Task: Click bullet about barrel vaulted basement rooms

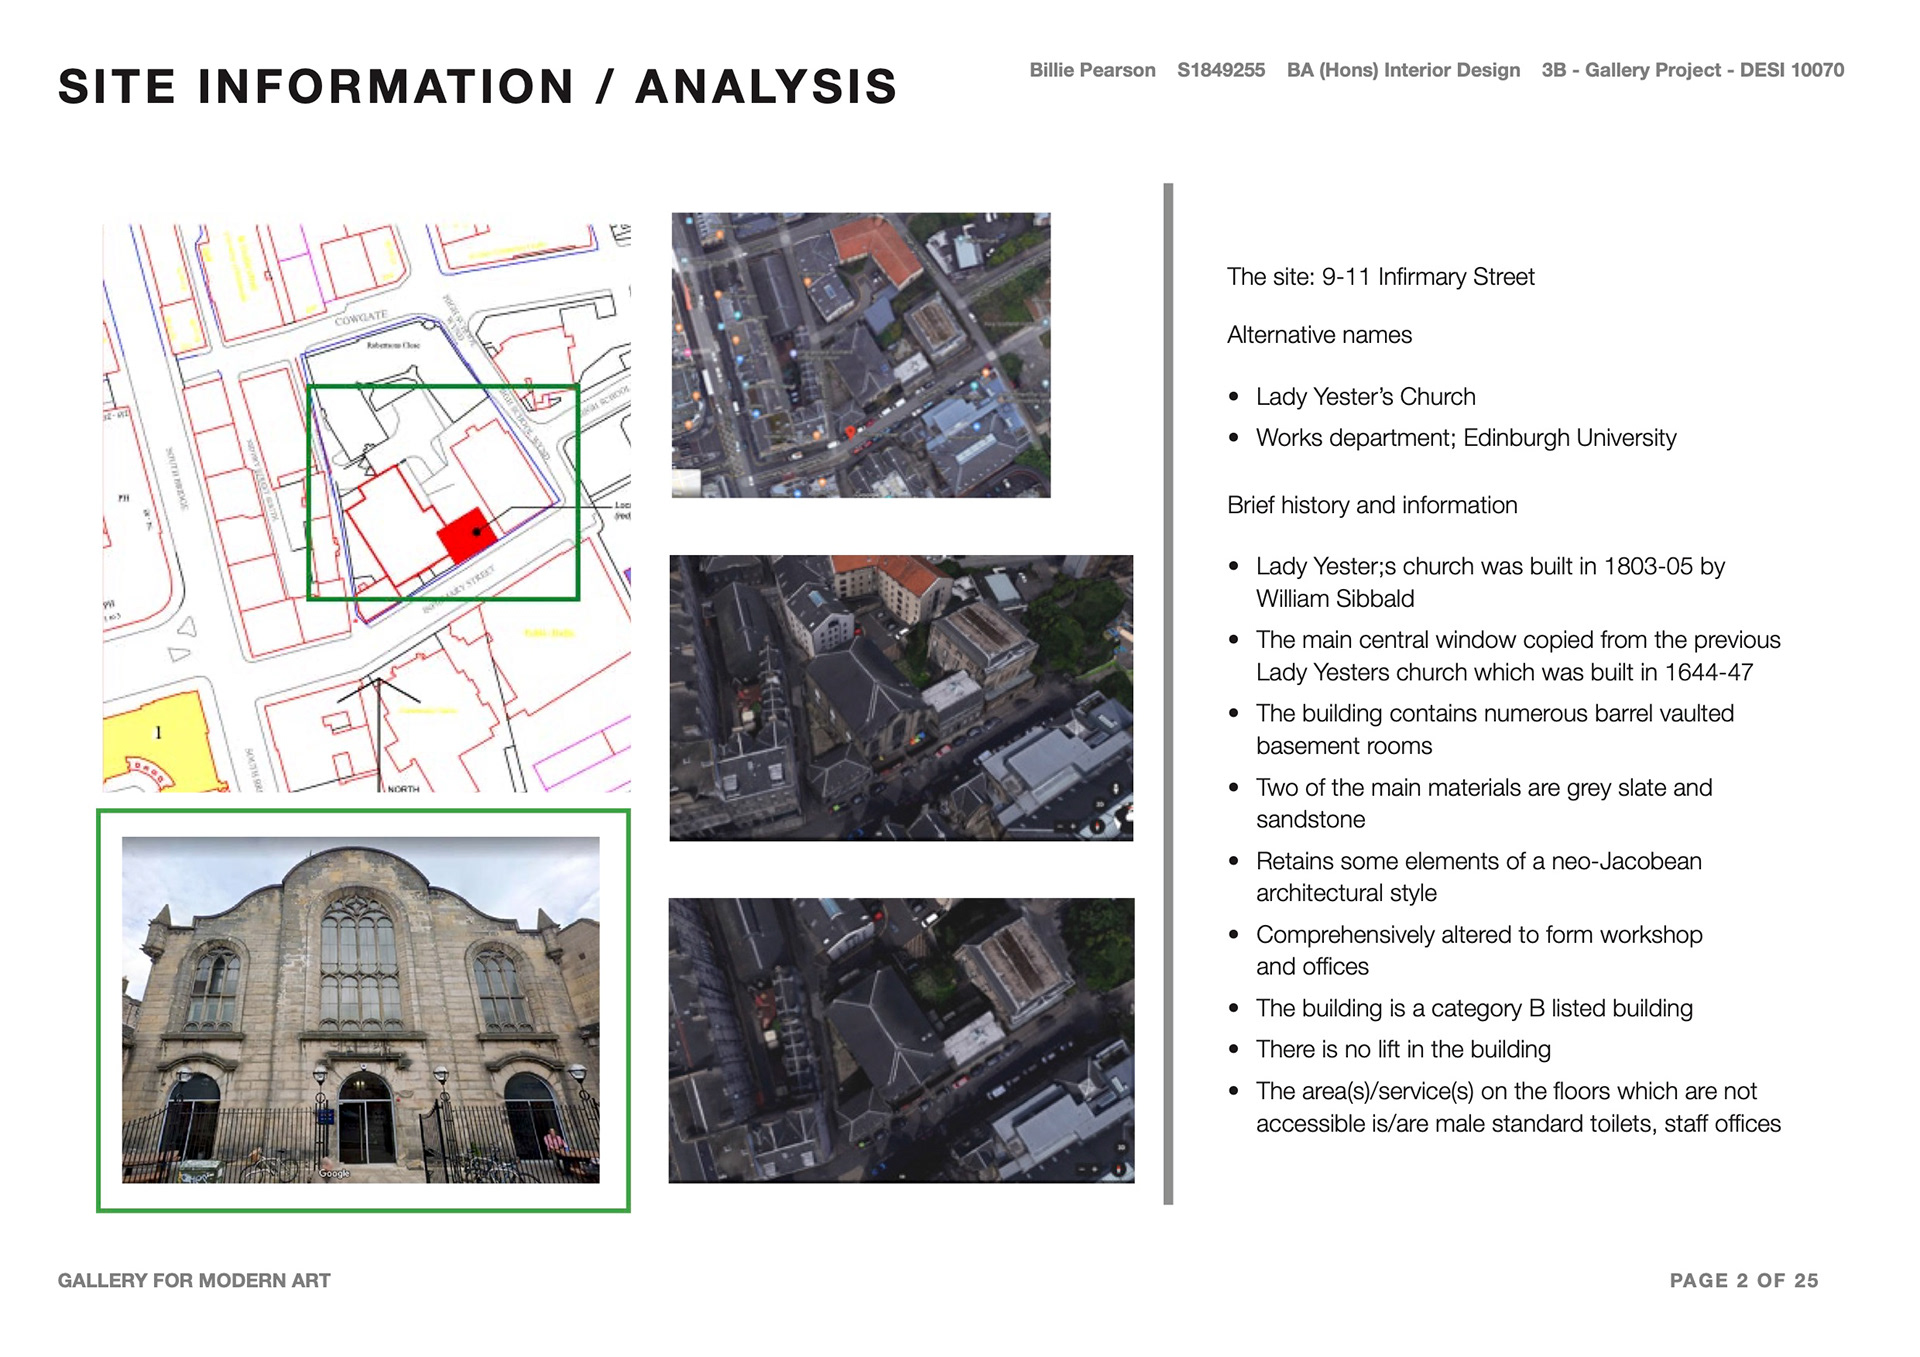Action: click(x=1494, y=729)
